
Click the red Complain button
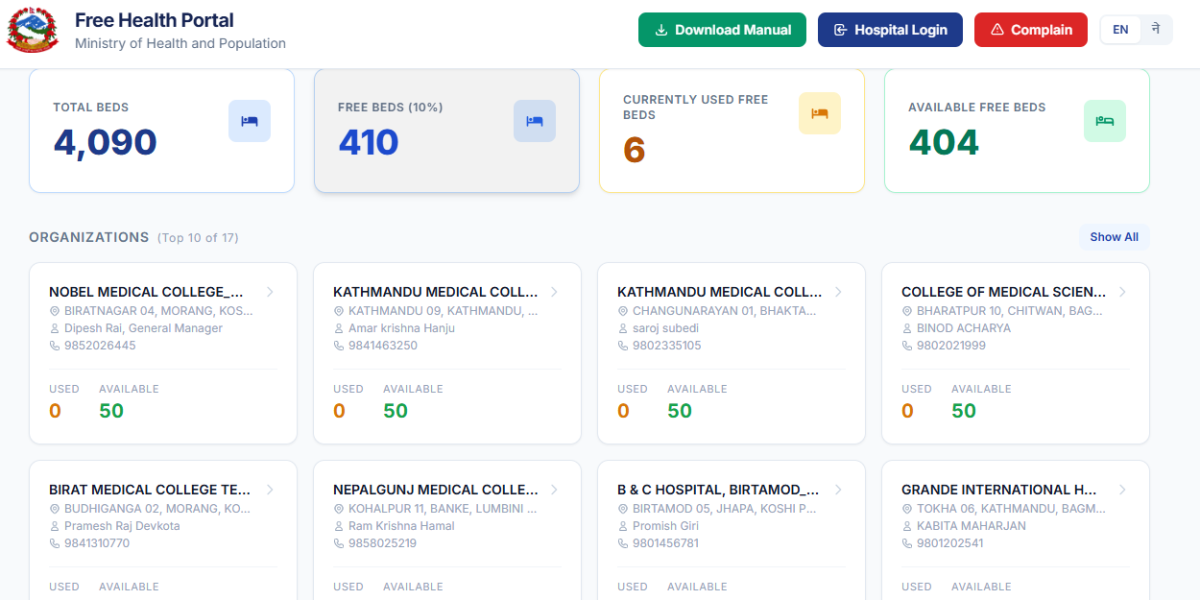pos(1030,30)
